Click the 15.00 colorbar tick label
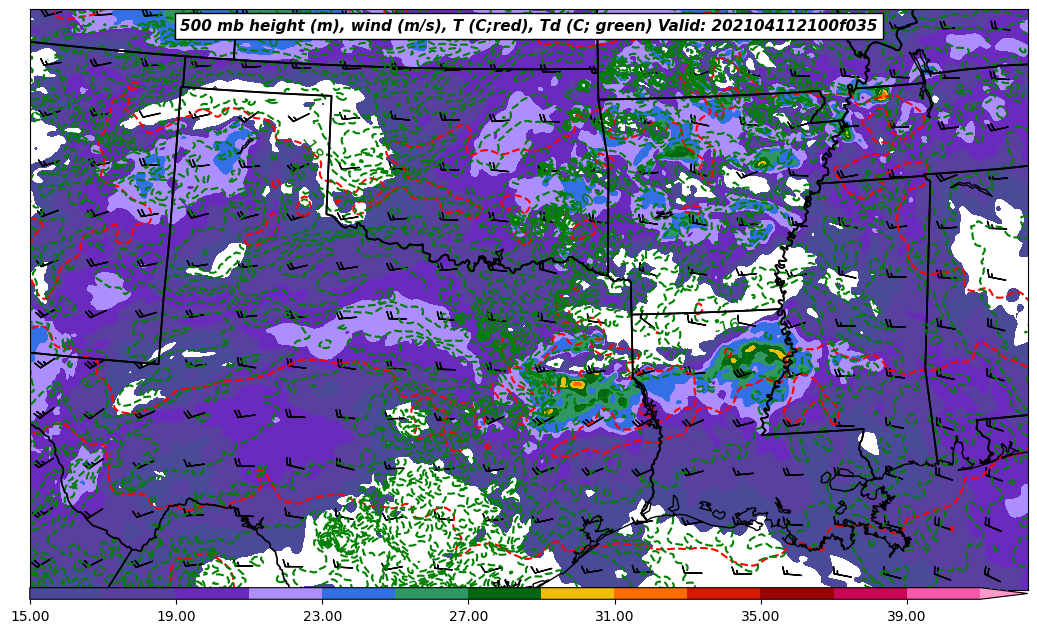Screen dimensions: 1037x633 30,616
